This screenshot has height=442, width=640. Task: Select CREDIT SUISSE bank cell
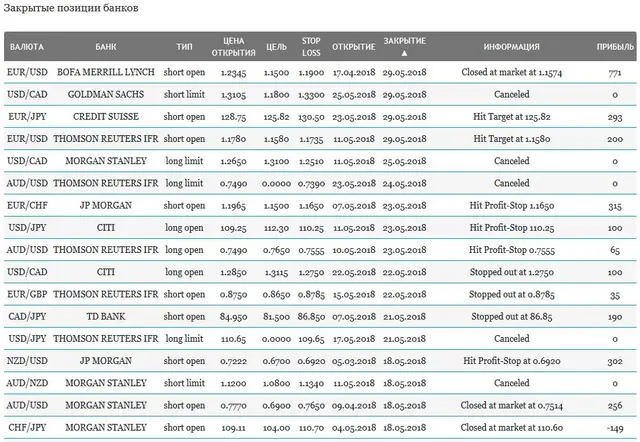pos(106,117)
